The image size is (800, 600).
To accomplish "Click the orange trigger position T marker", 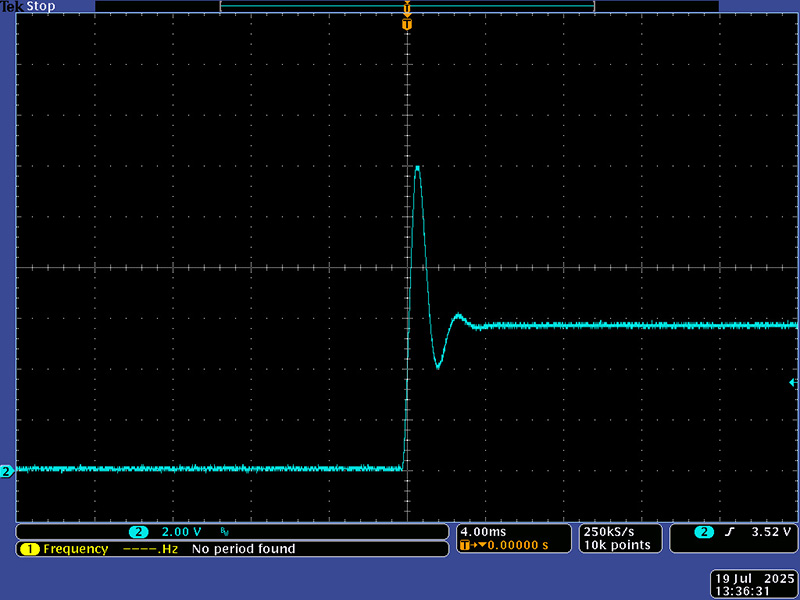I will 407,23.
